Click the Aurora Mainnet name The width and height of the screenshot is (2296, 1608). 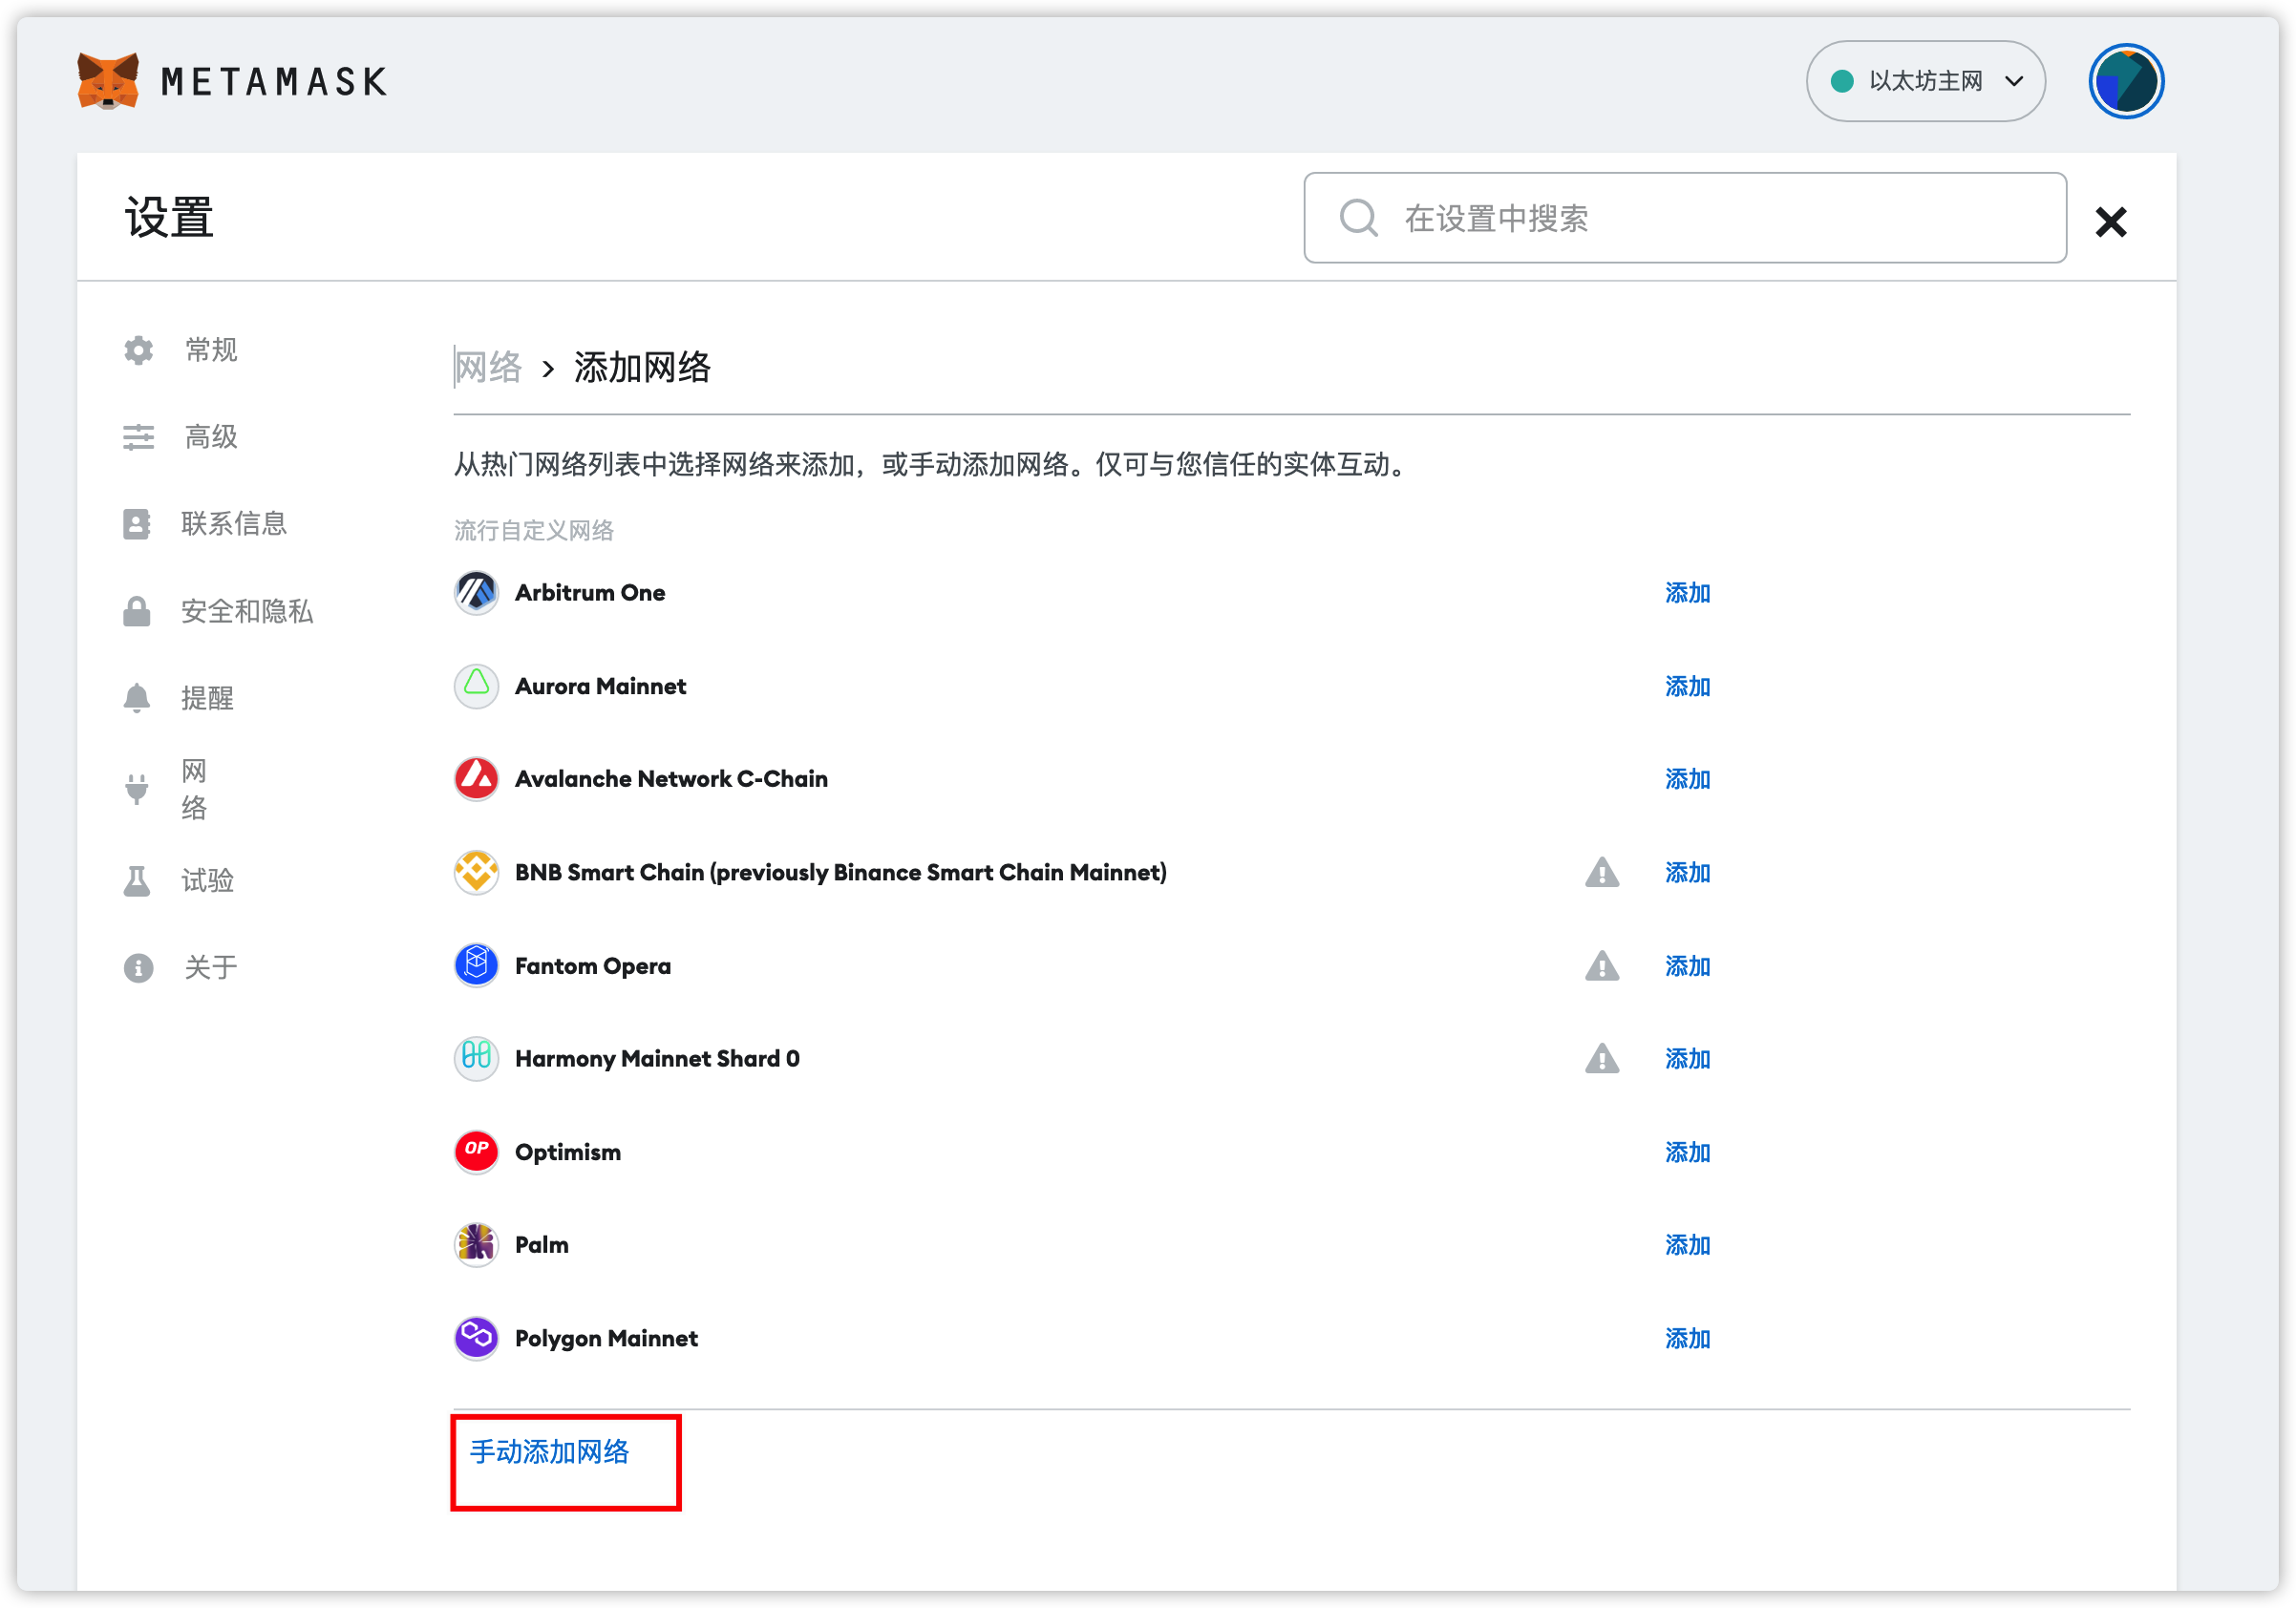[x=600, y=686]
